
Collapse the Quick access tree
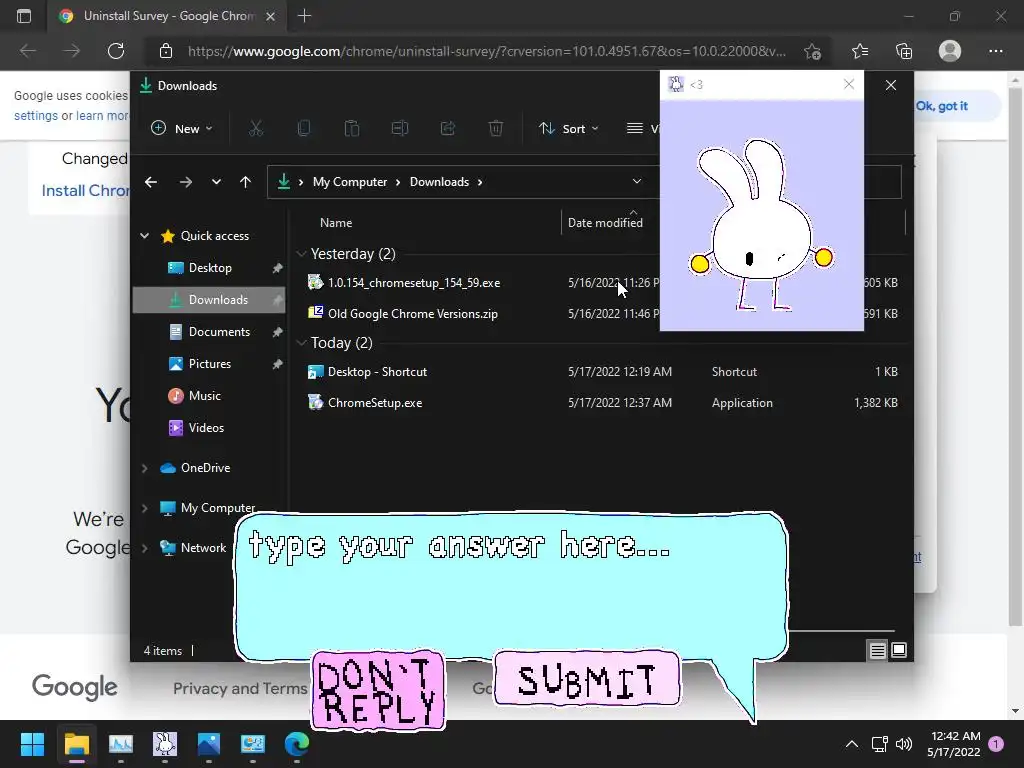click(x=144, y=236)
